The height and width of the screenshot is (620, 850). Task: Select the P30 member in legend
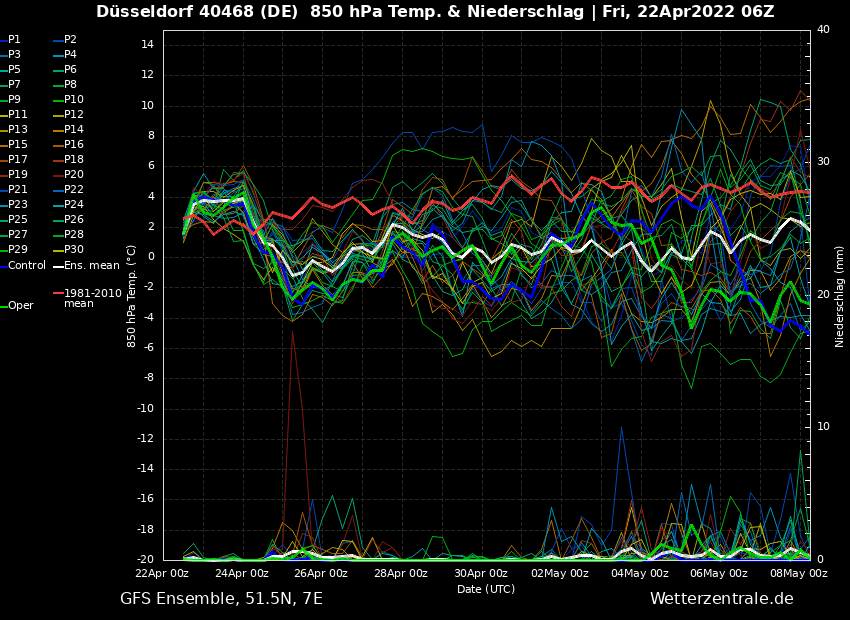pyautogui.click(x=74, y=249)
